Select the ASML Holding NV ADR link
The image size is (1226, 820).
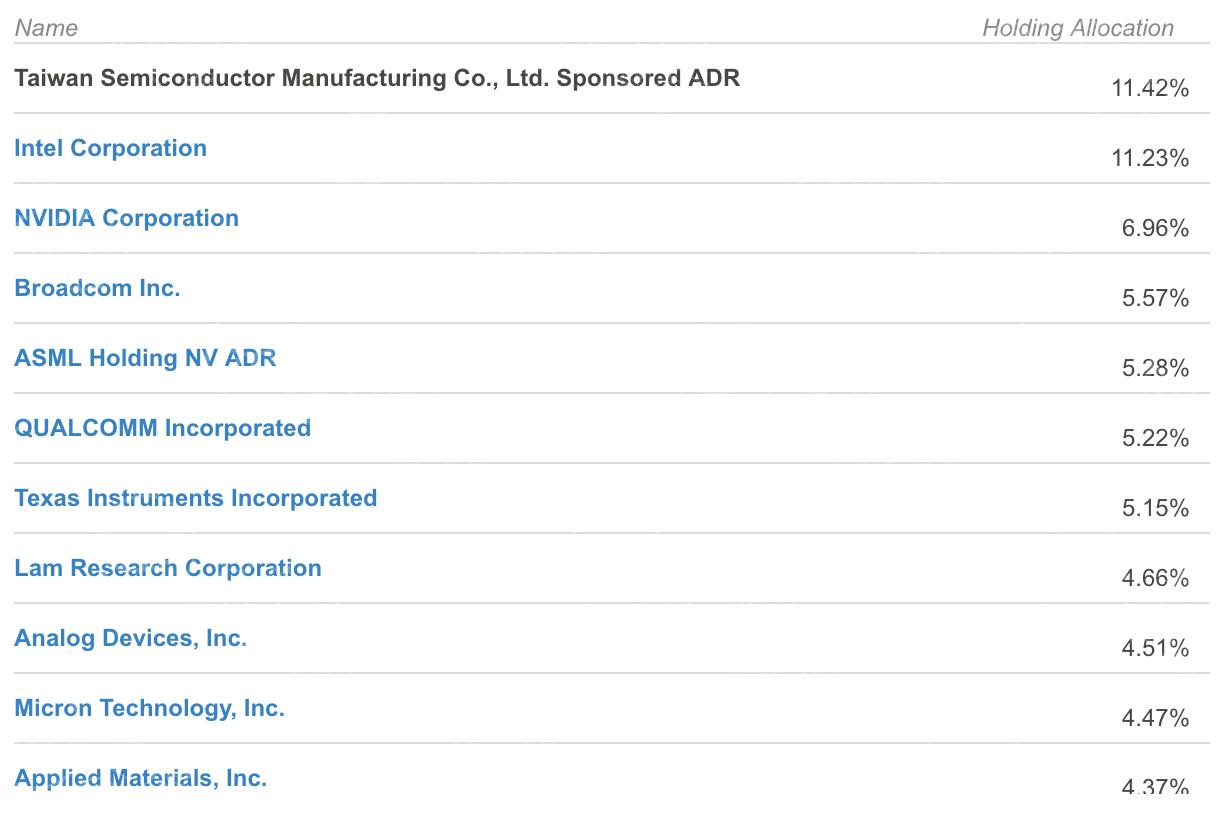tap(145, 358)
